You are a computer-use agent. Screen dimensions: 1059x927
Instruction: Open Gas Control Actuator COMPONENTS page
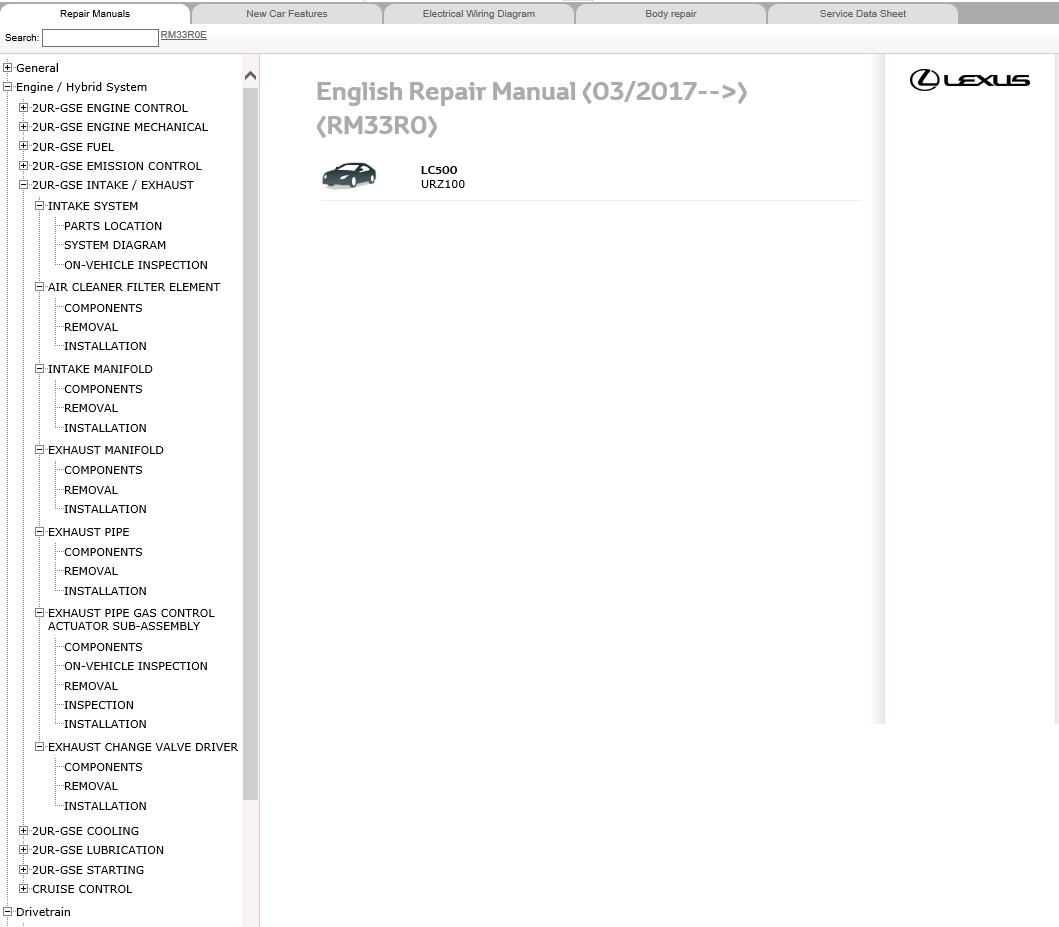point(103,647)
